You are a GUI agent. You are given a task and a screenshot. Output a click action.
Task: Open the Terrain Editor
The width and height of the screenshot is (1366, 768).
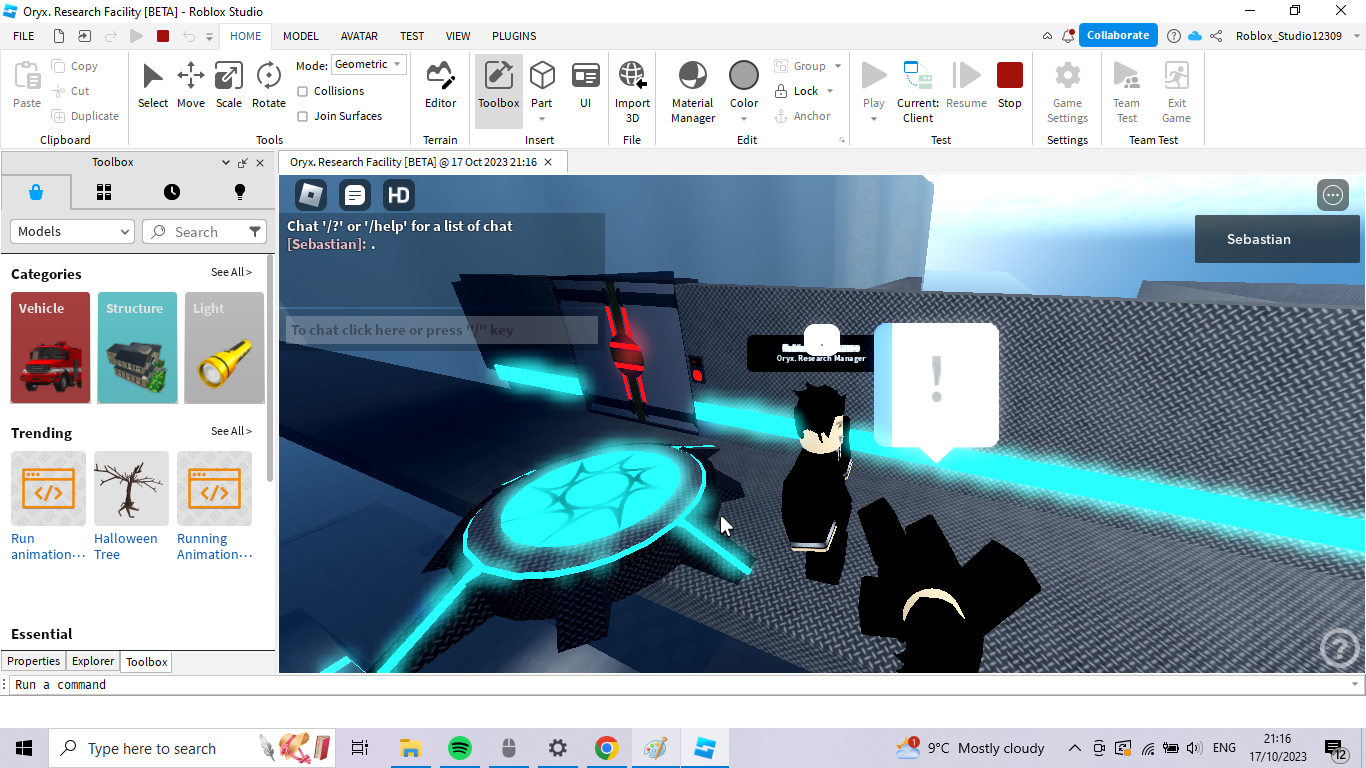[440, 86]
